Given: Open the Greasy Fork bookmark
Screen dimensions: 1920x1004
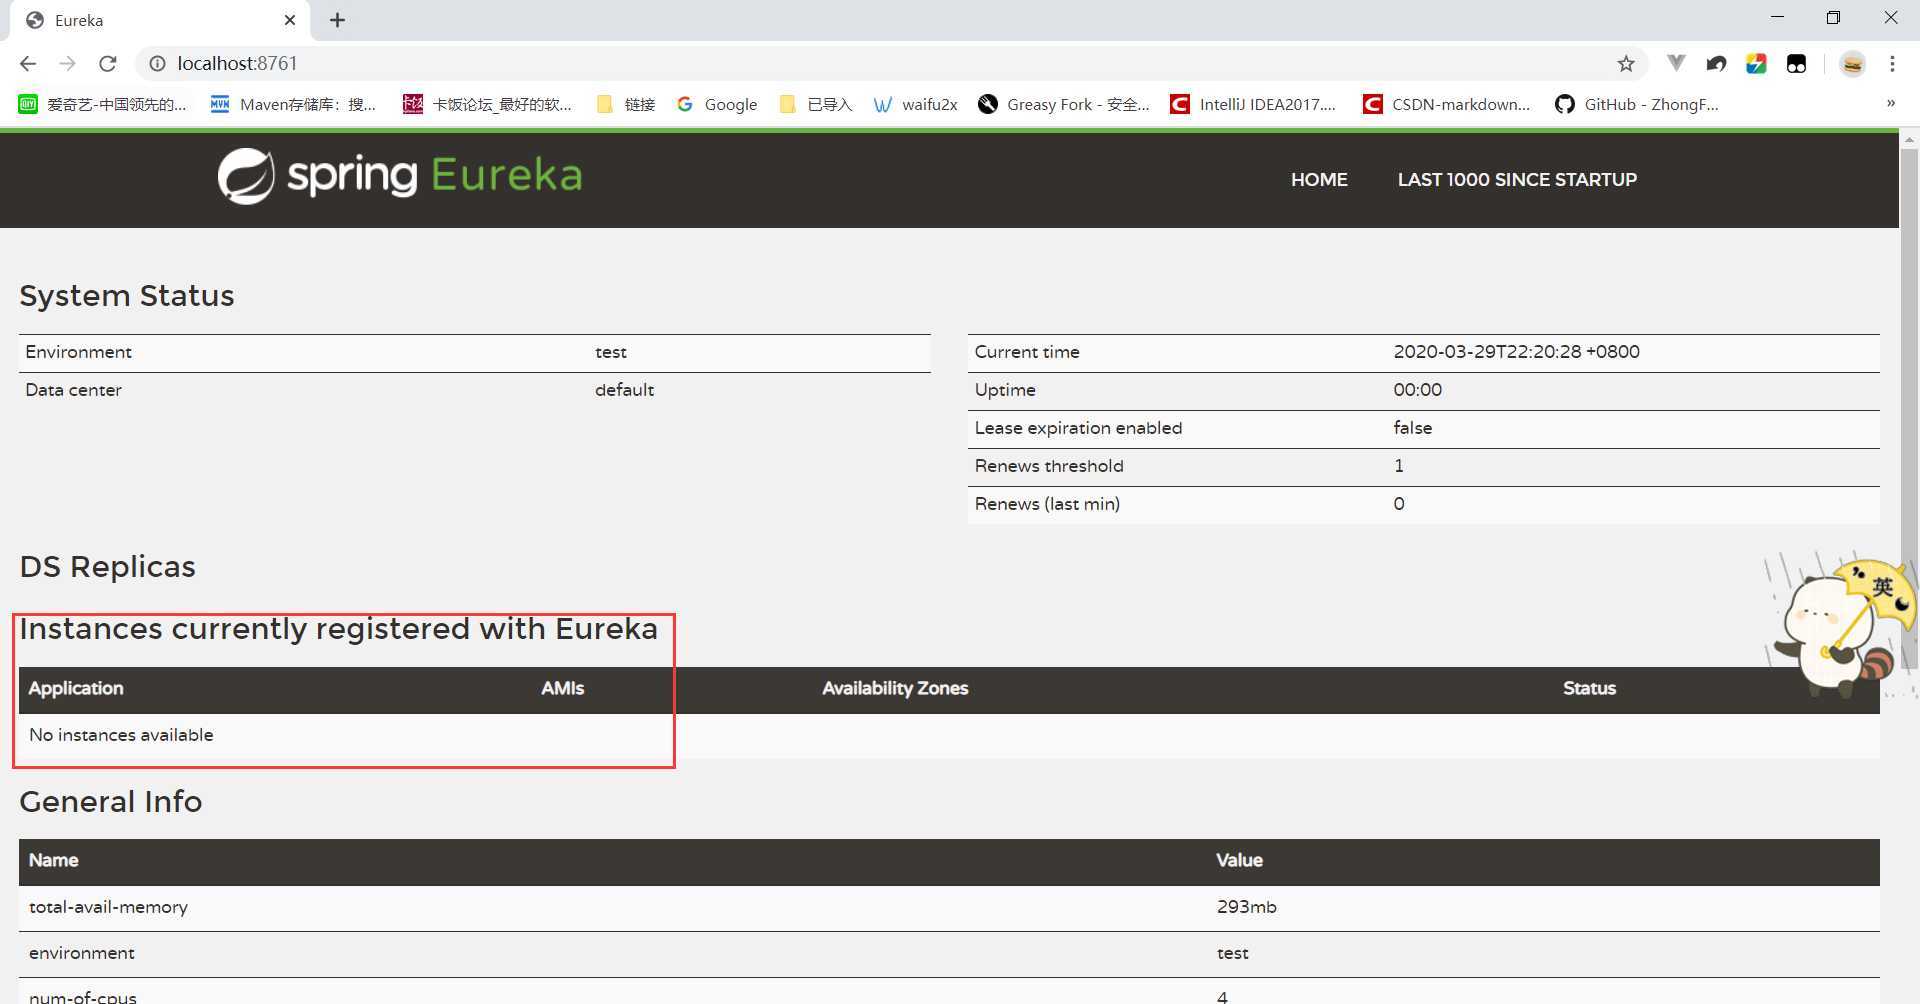Looking at the screenshot, I should coord(1064,104).
